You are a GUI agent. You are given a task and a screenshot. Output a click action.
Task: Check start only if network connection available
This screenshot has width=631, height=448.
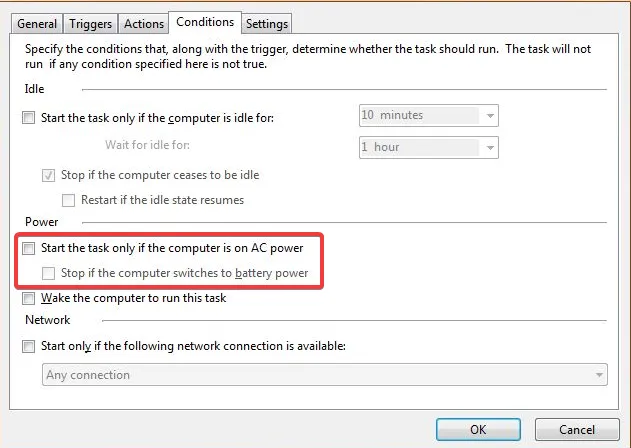28,346
